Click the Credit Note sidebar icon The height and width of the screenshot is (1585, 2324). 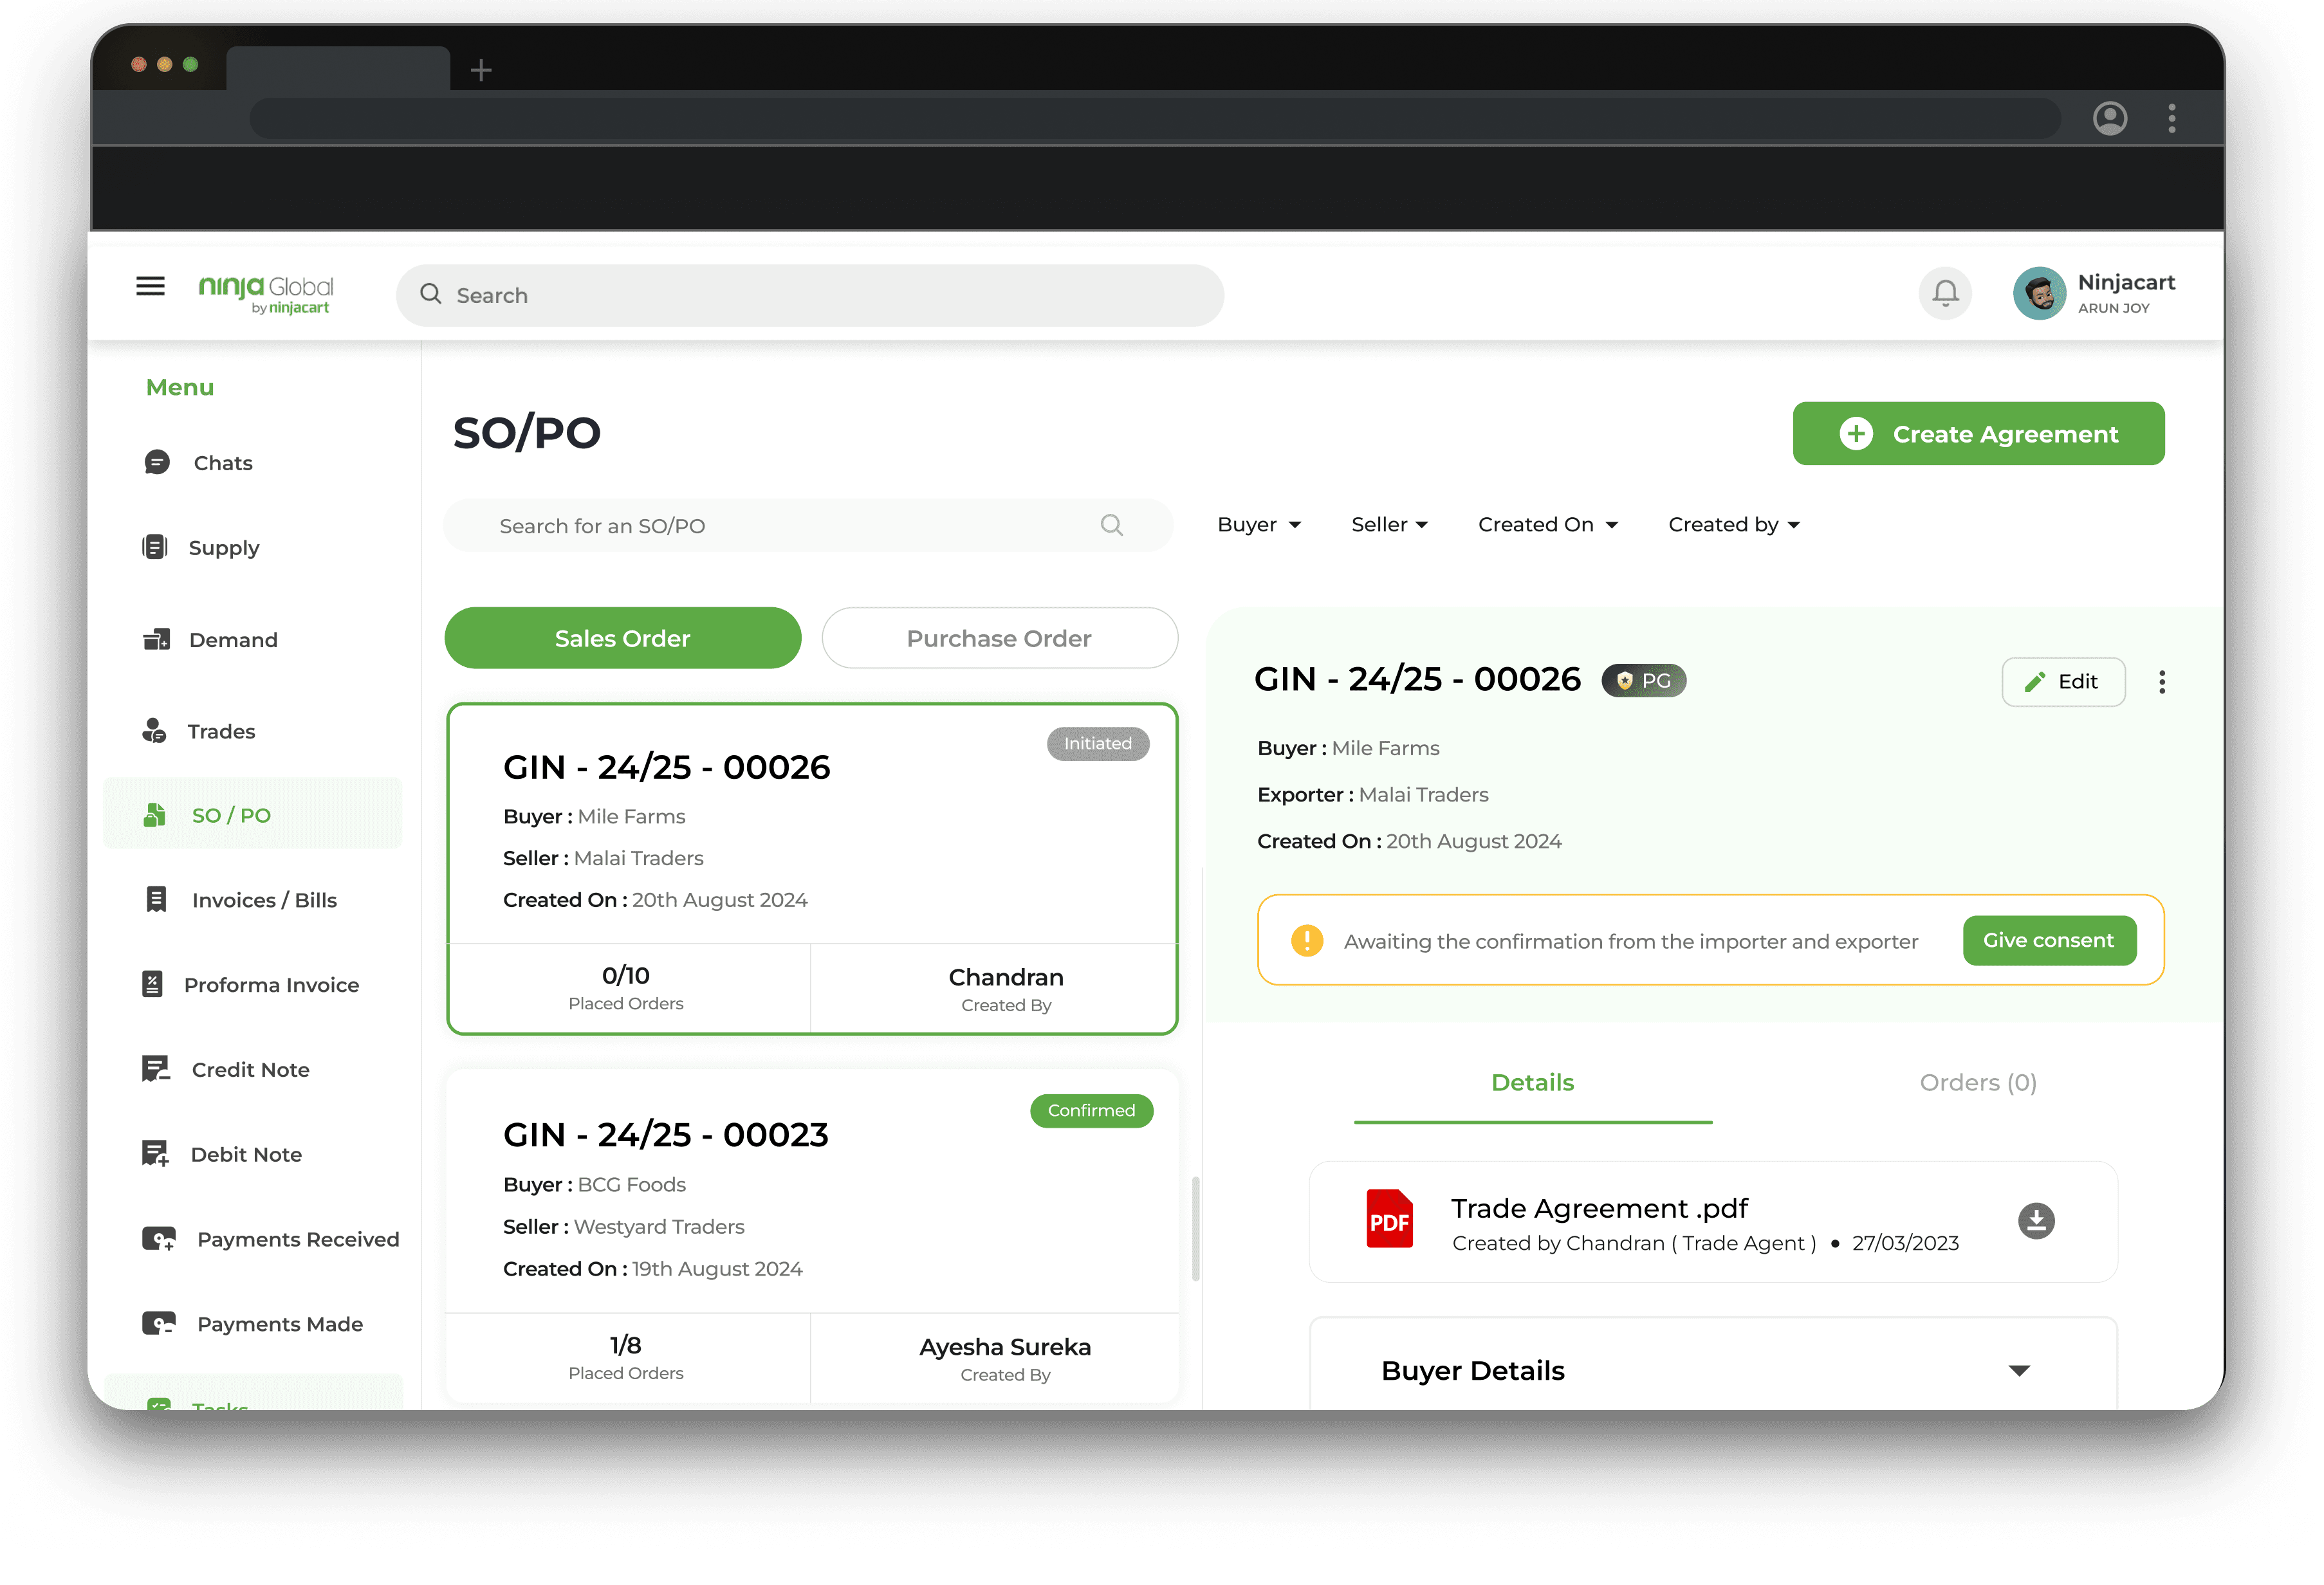click(x=155, y=1069)
